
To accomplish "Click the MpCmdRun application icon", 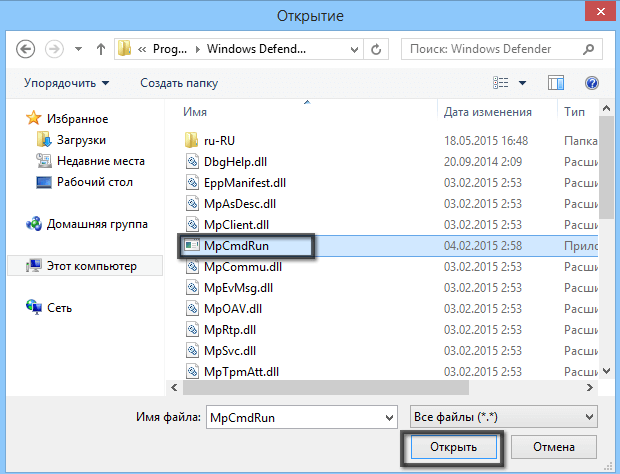I will tap(192, 245).
